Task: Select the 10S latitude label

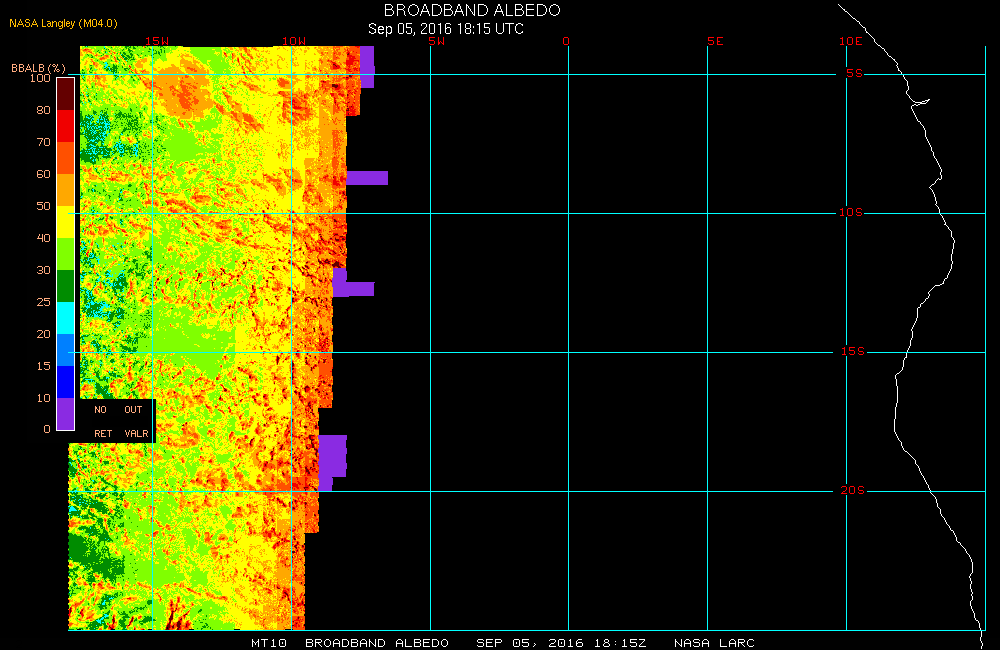Action: click(x=852, y=213)
